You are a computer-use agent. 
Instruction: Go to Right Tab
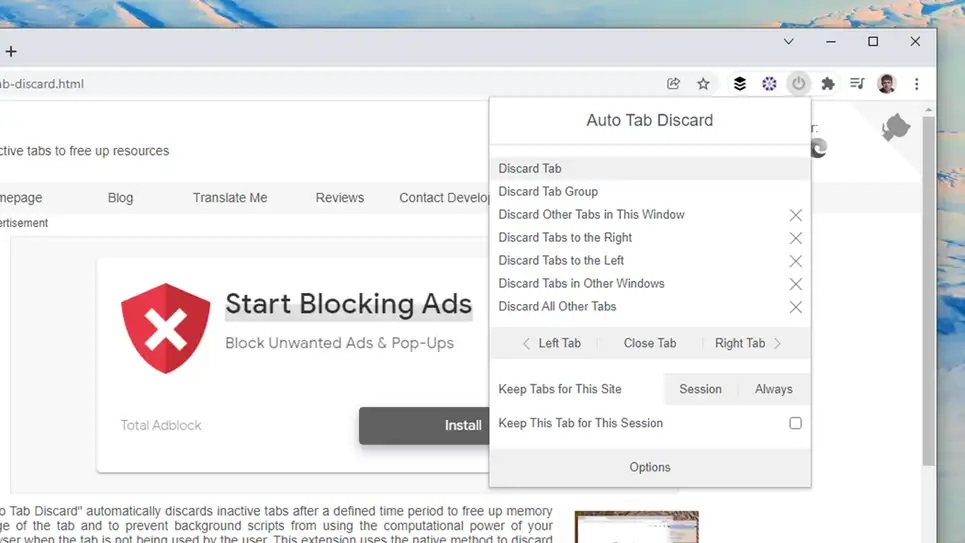pyautogui.click(x=748, y=343)
